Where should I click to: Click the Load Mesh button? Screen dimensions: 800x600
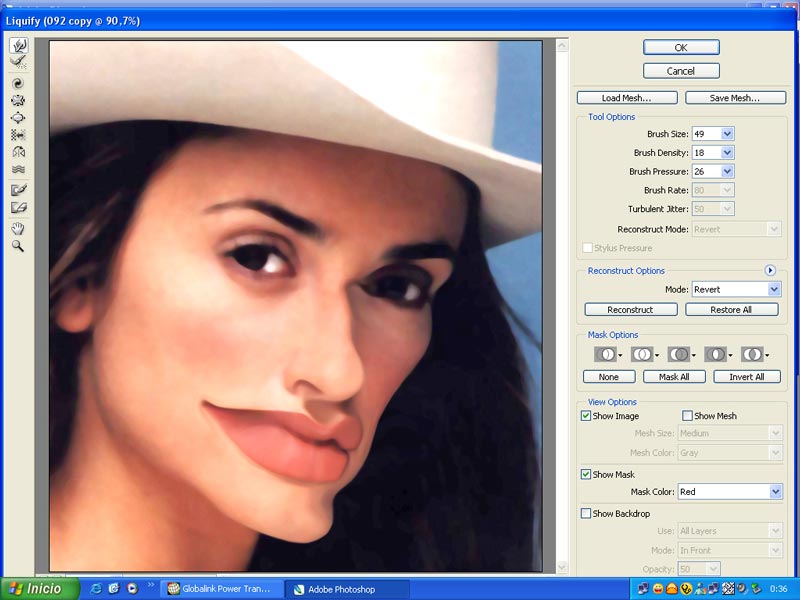[626, 98]
